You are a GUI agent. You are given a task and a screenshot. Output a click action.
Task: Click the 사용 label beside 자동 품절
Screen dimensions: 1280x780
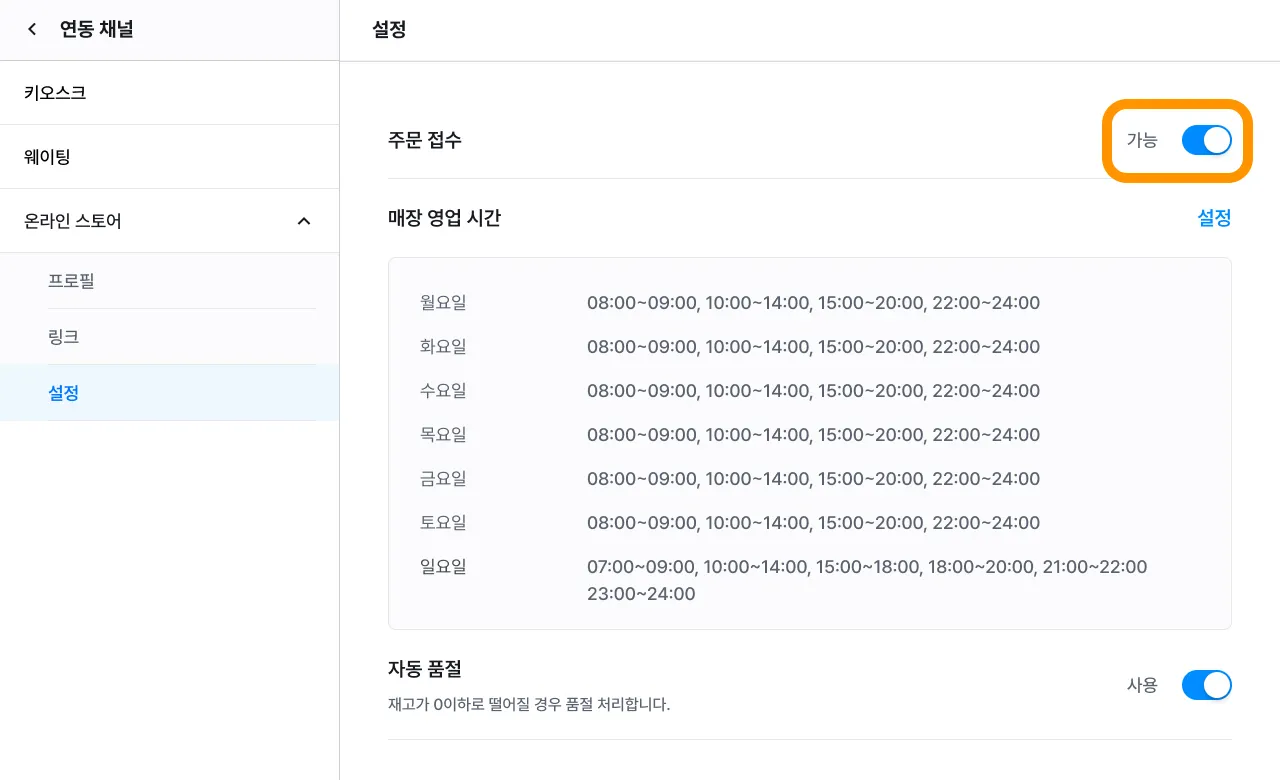[1142, 685]
